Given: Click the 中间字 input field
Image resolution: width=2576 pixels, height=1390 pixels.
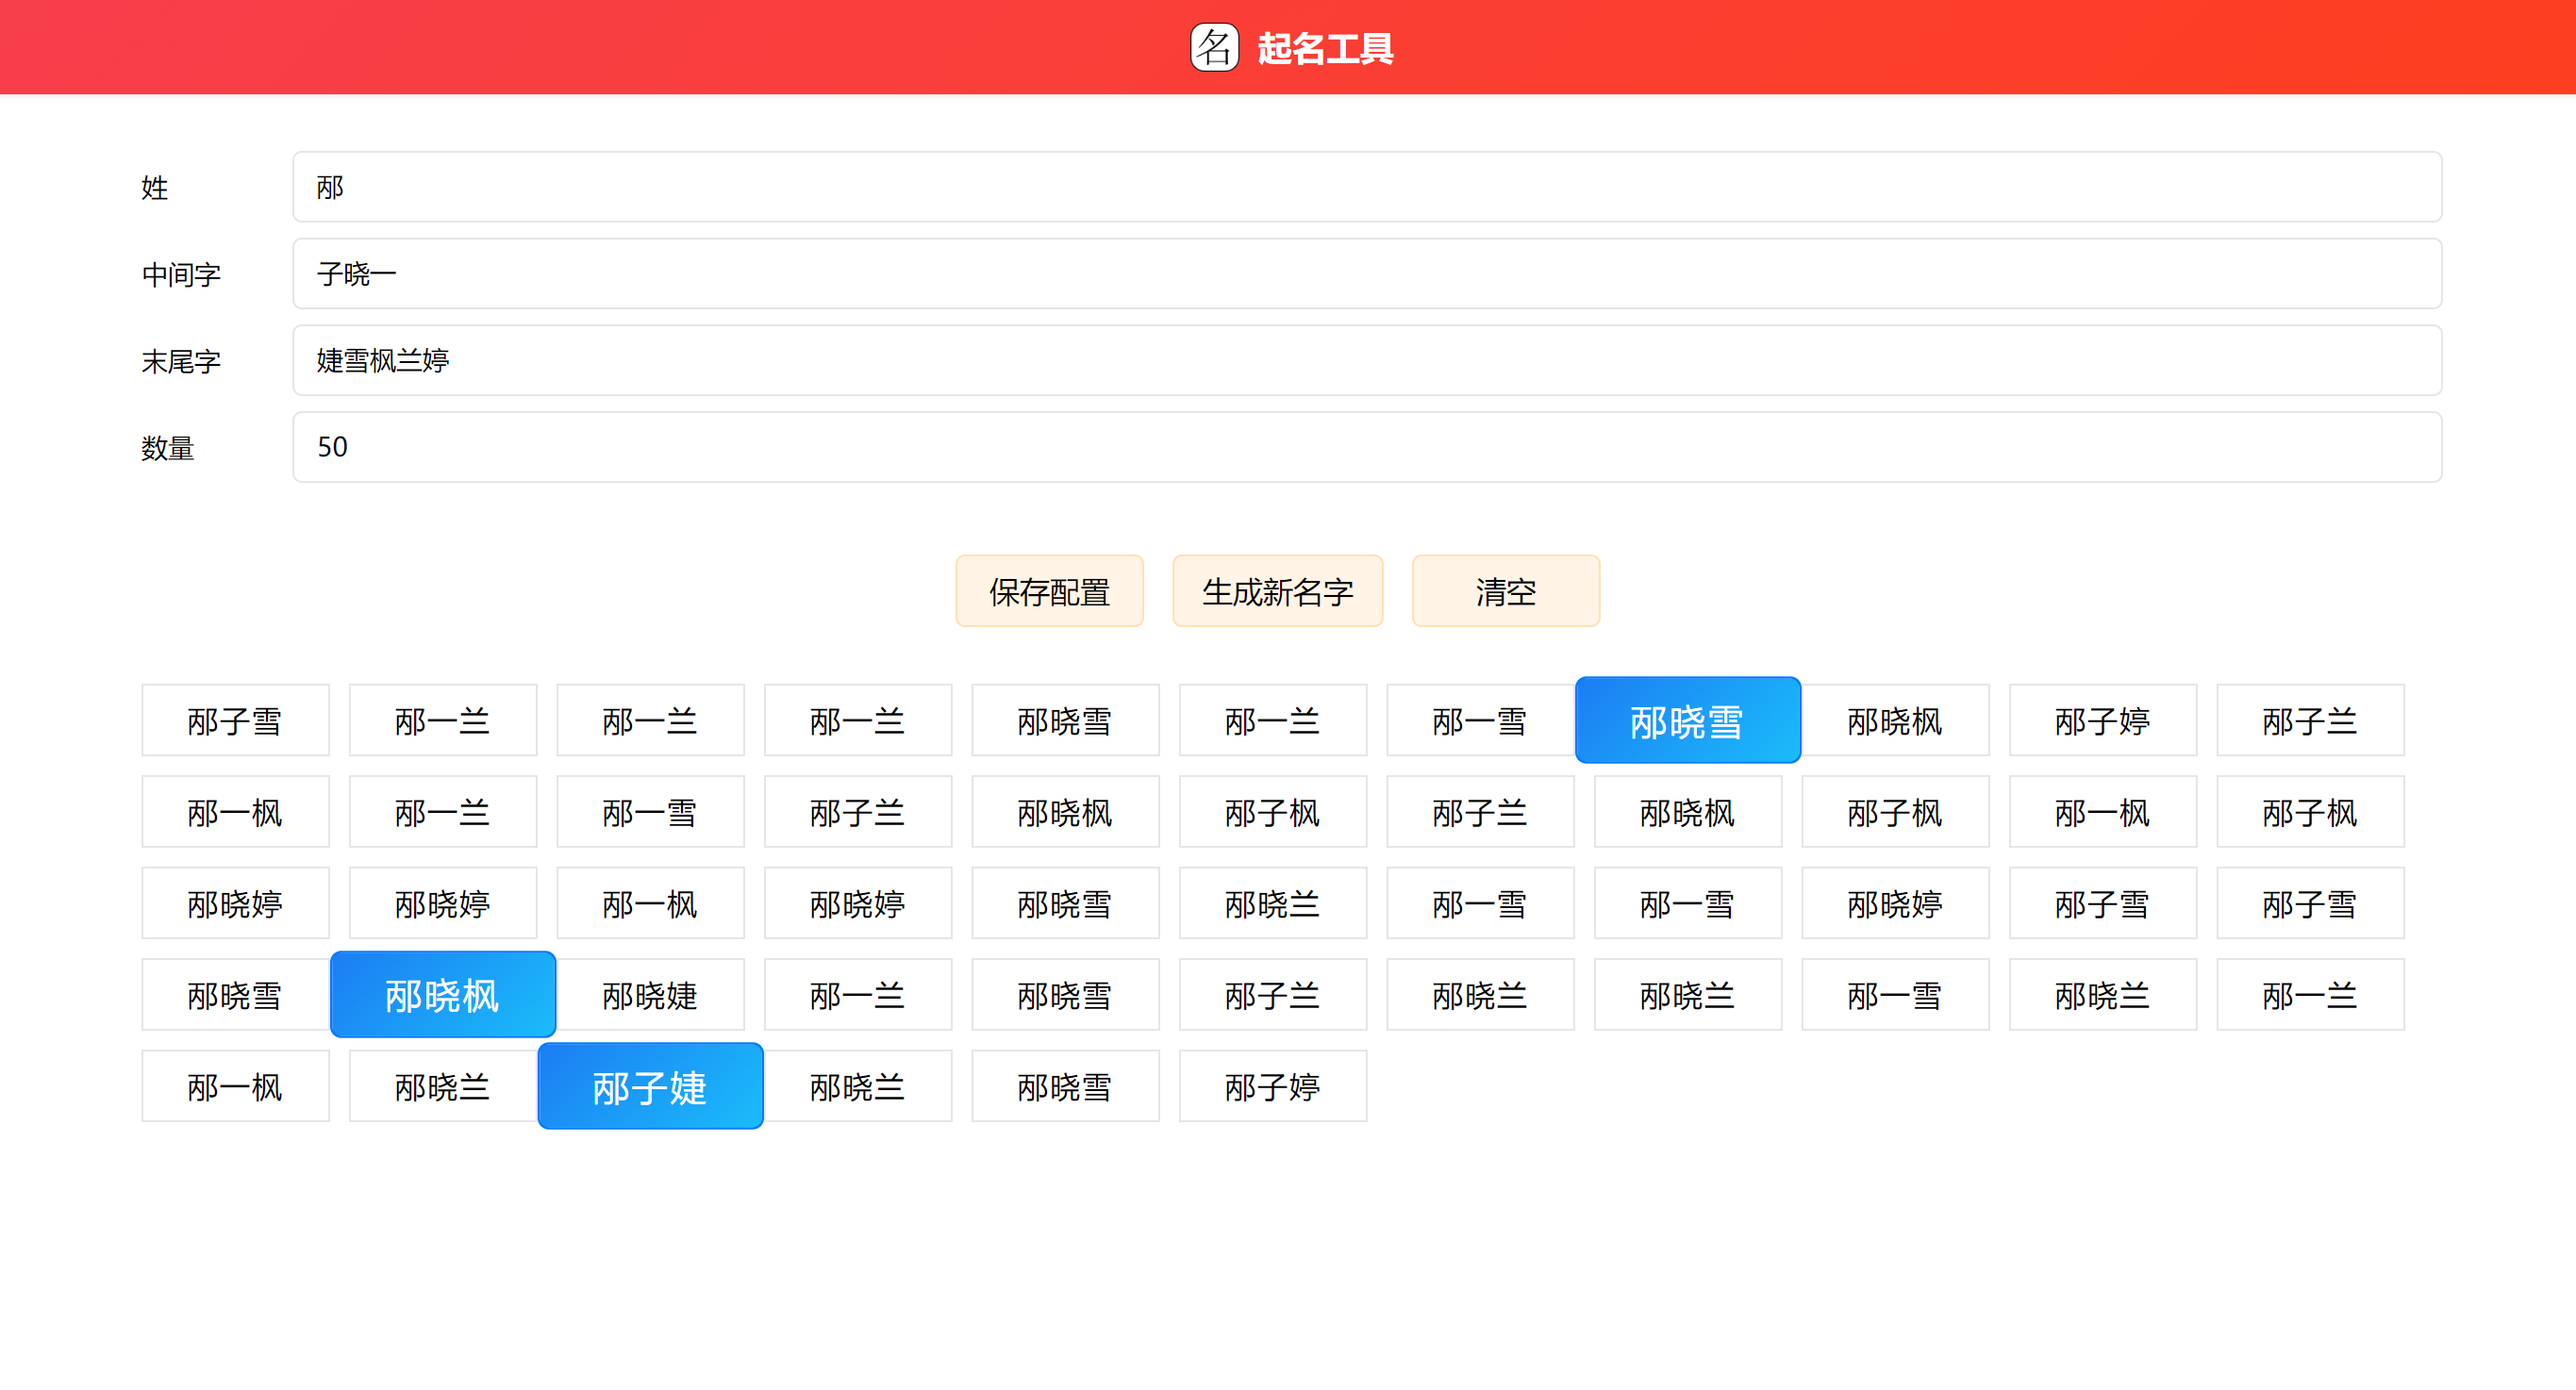Looking at the screenshot, I should tap(1366, 273).
